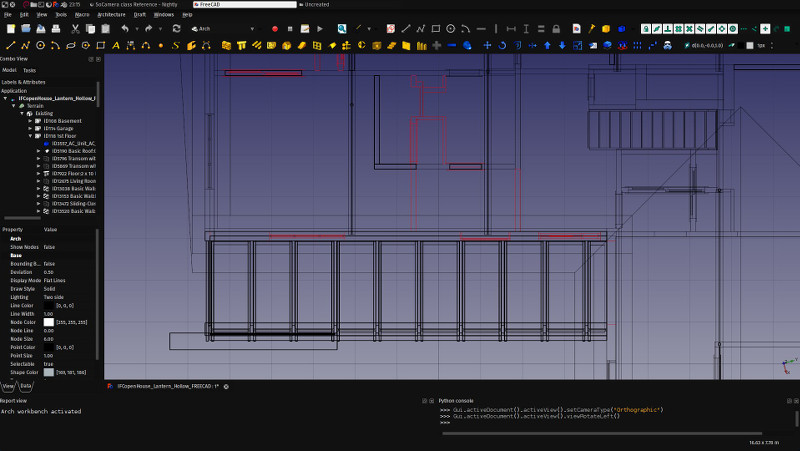Switch to the Tasks tab
The image size is (800, 451).
30,71
